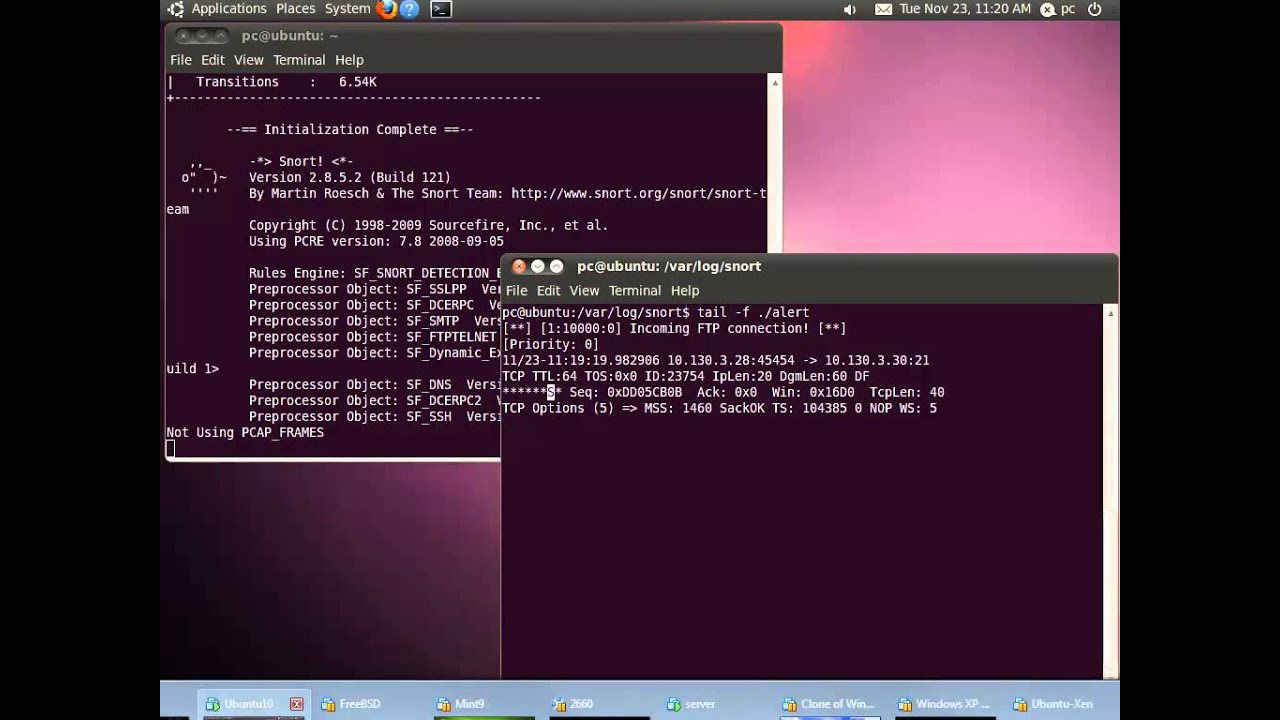
Task: Switch to Clone of Win... VM tab
Action: click(830, 704)
